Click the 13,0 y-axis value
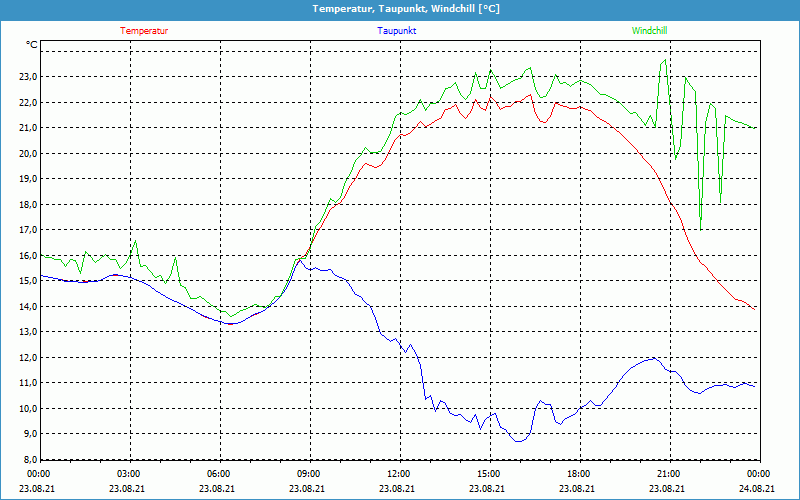Image resolution: width=800 pixels, height=500 pixels. coord(29,332)
